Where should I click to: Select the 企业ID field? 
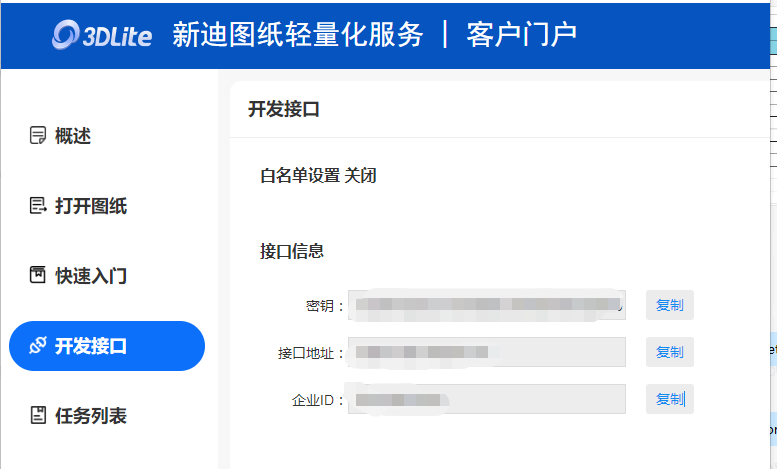click(x=486, y=399)
